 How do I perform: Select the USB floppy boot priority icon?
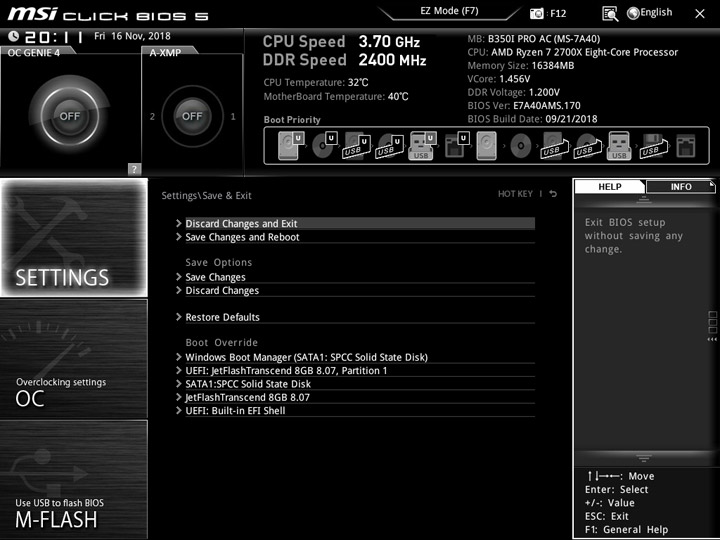coord(654,146)
